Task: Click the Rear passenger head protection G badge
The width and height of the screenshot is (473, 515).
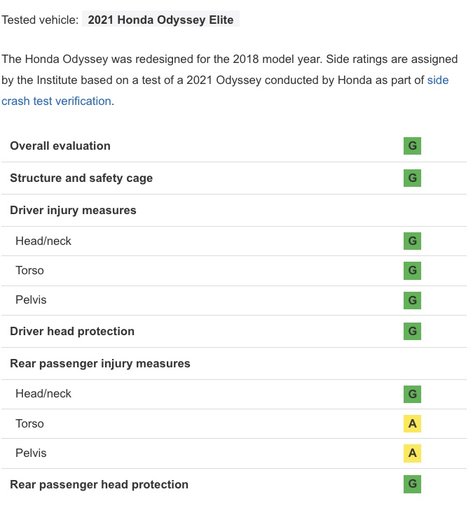Action: pyautogui.click(x=412, y=484)
